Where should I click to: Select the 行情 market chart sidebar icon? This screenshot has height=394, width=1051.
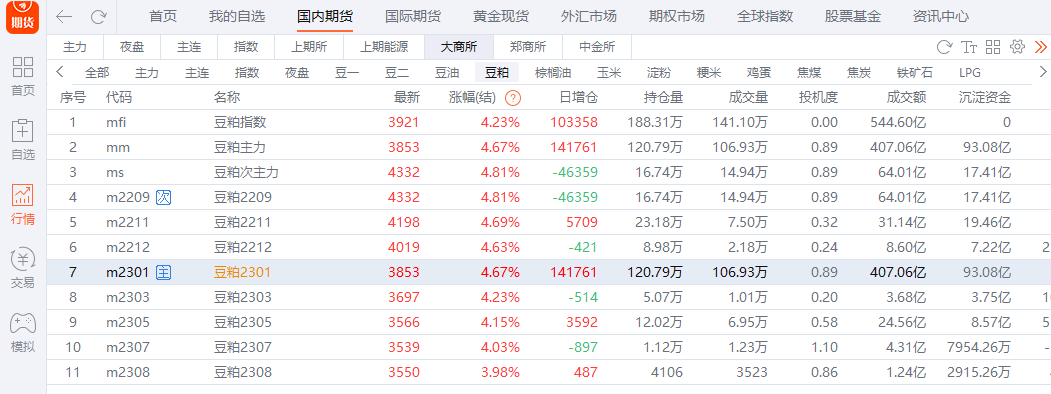[x=23, y=204]
